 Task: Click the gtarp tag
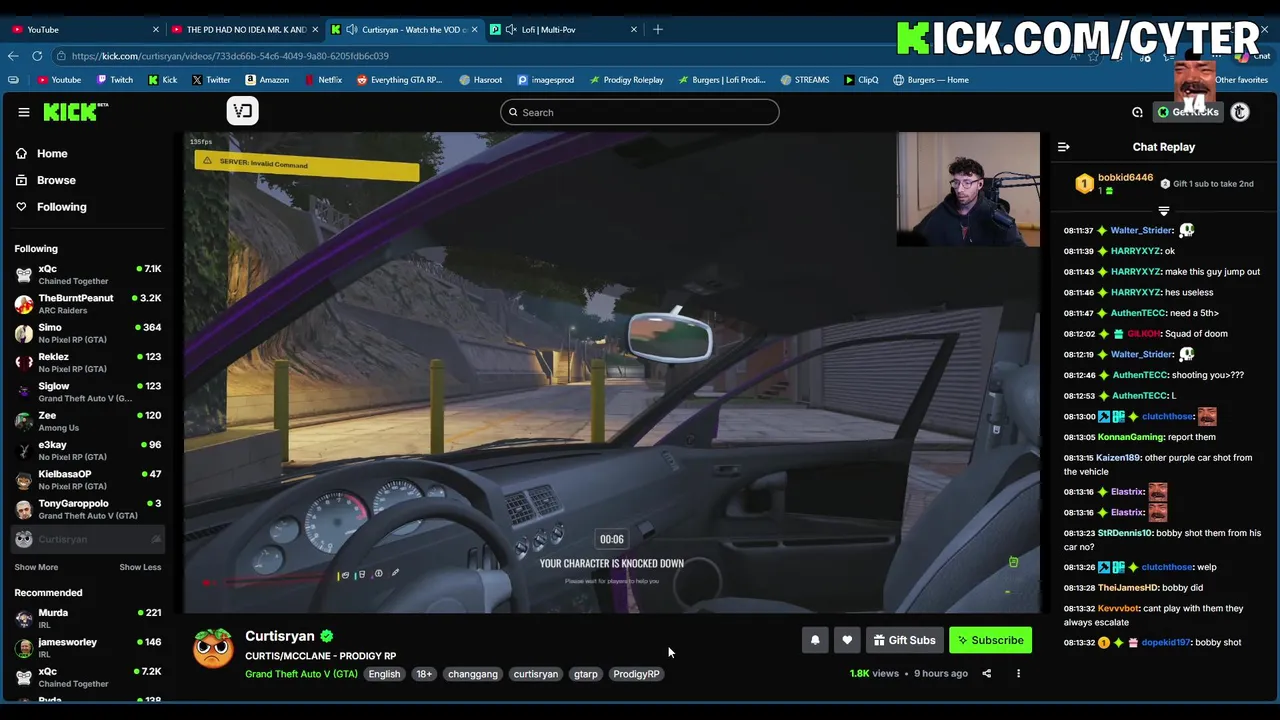click(586, 674)
